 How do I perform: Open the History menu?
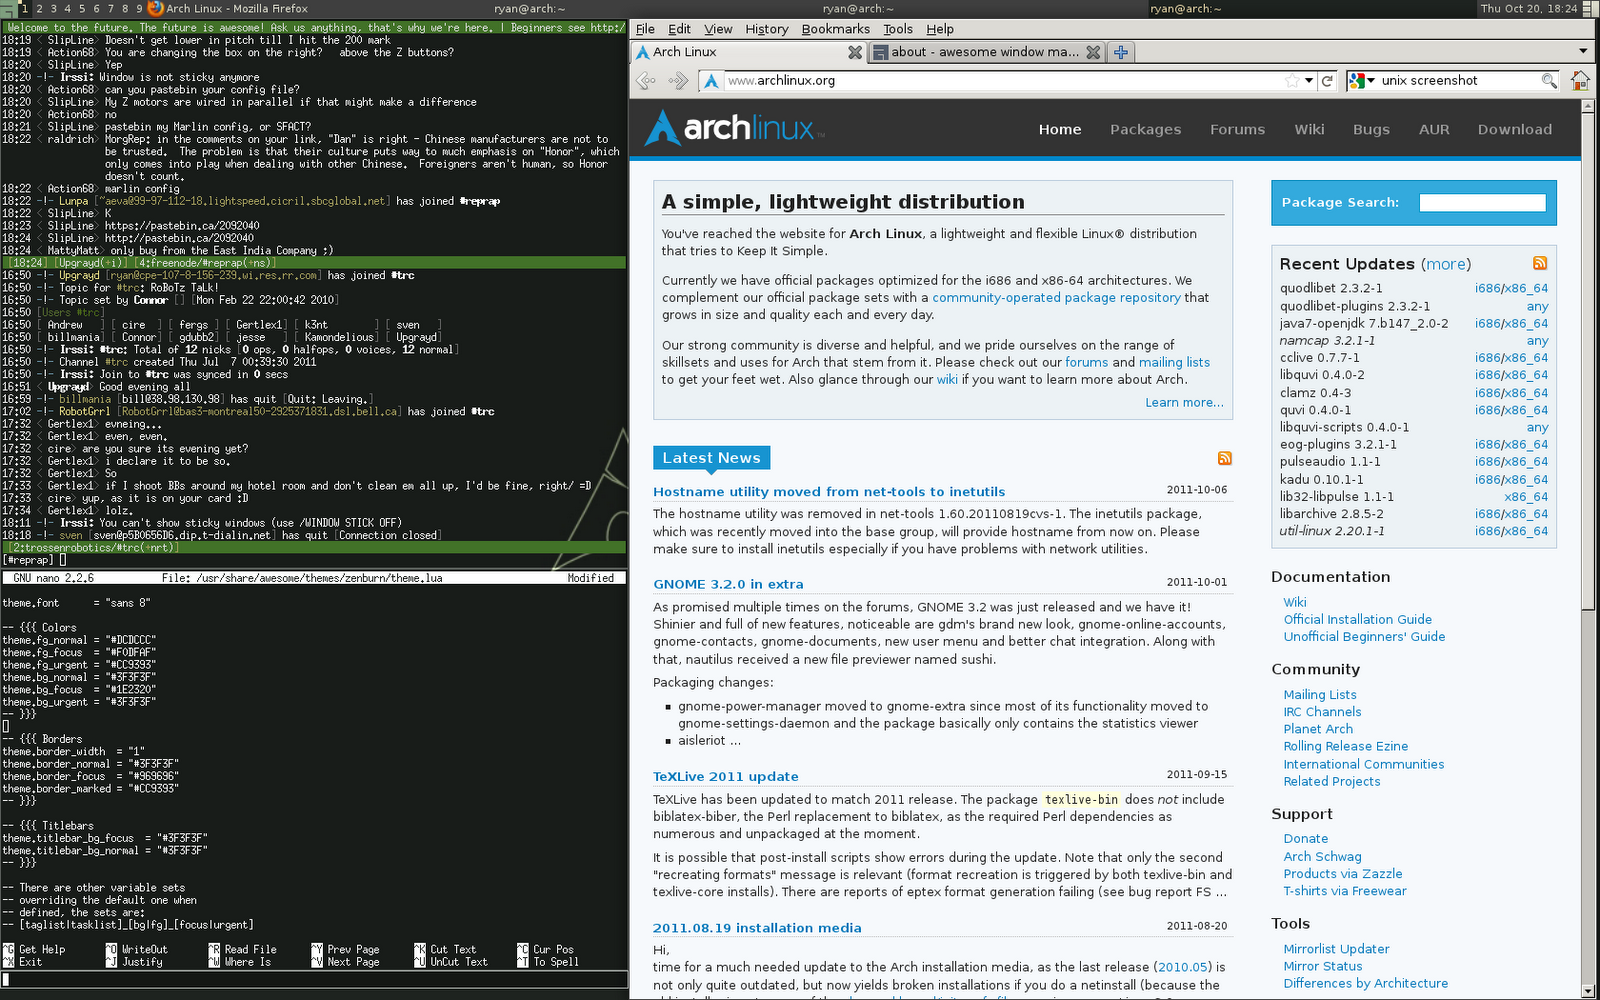767,29
